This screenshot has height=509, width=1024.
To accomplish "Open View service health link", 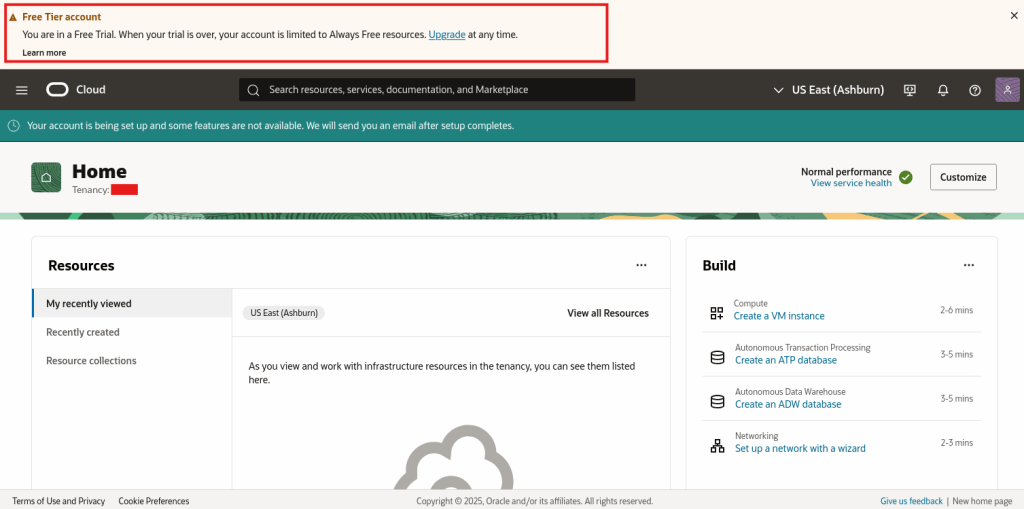I will coord(851,183).
